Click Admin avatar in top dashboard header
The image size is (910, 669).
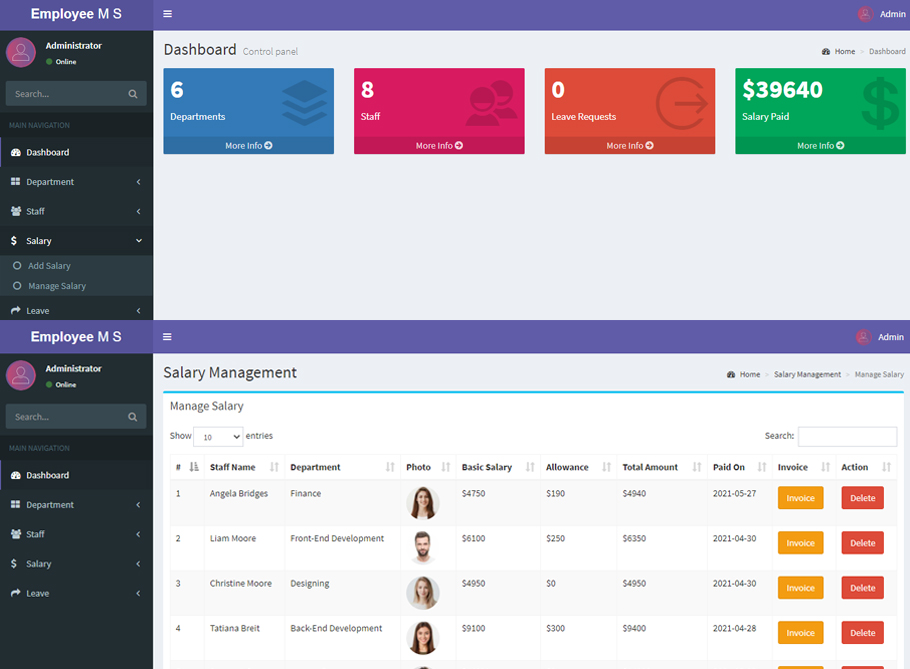pos(865,14)
